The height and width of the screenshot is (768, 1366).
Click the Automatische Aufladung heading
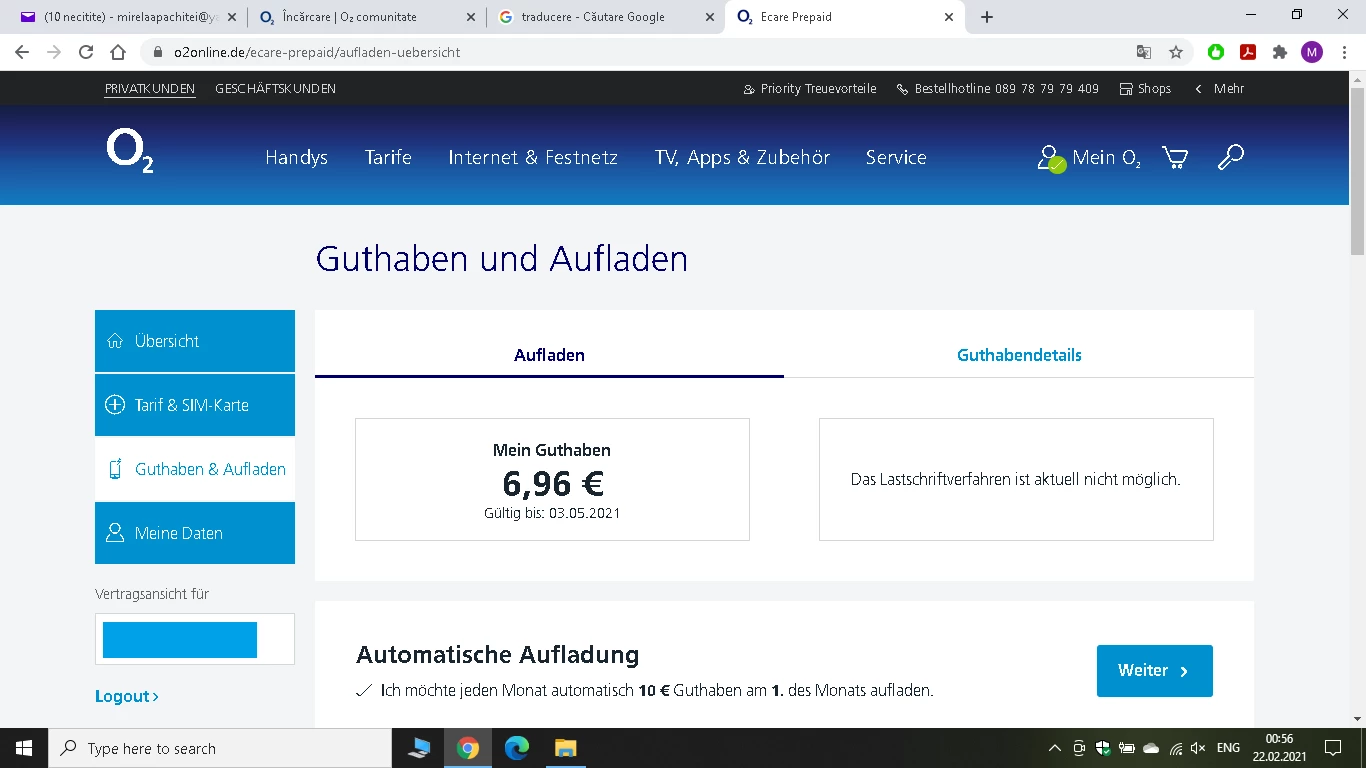[497, 655]
